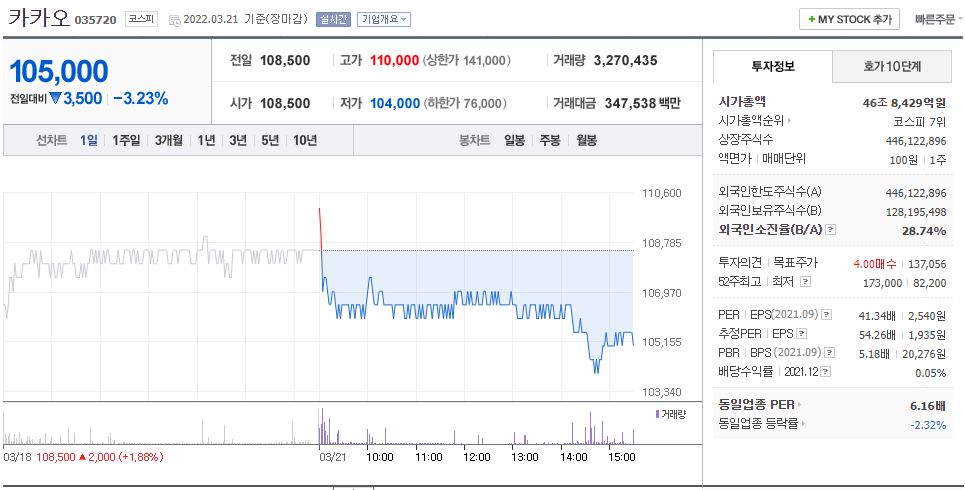This screenshot has width=965, height=490.
Task: Click the 저가 value 104,000
Action: 394,103
